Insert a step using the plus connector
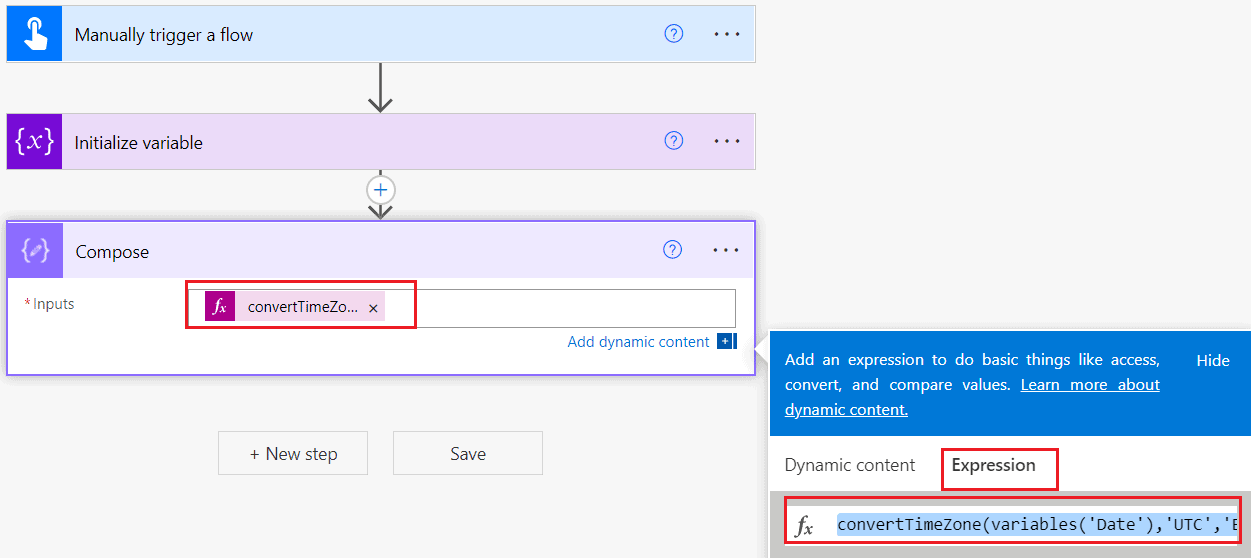Screen dimensions: 1251x558 (381, 189)
